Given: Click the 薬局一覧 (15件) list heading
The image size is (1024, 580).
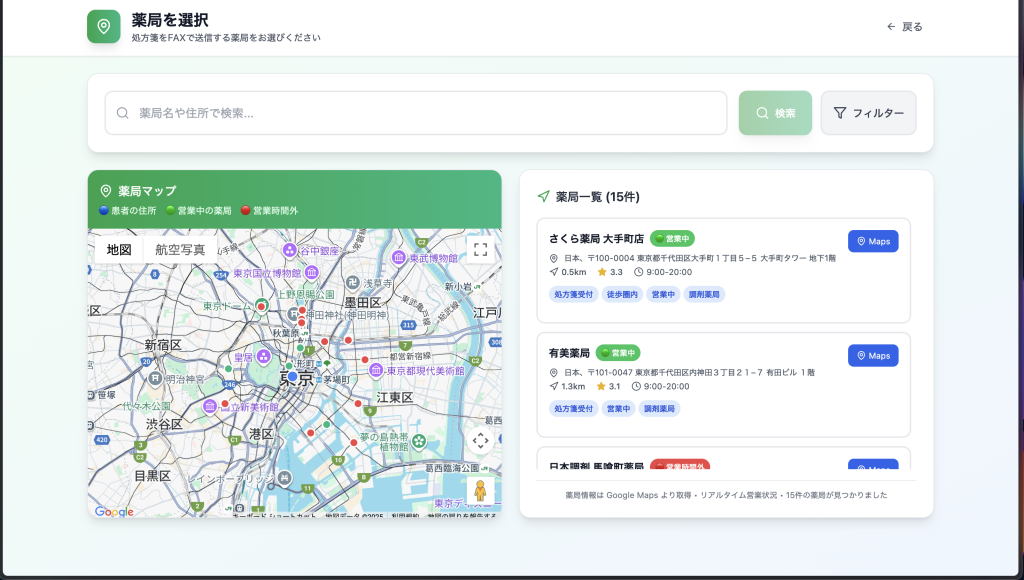Looking at the screenshot, I should [x=598, y=197].
